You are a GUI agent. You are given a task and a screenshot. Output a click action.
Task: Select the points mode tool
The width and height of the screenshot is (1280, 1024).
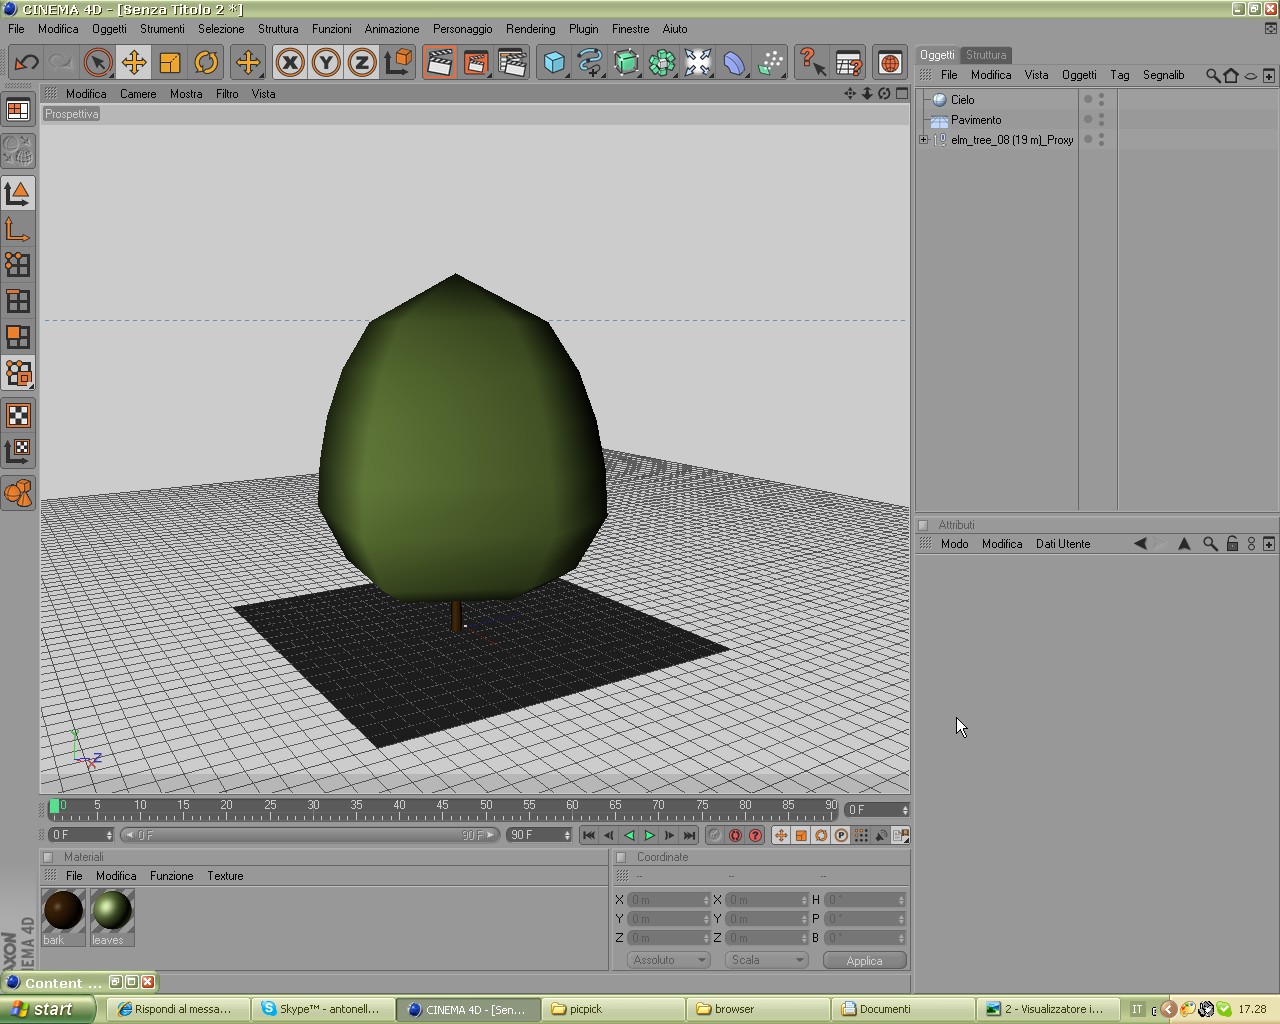pyautogui.click(x=18, y=265)
